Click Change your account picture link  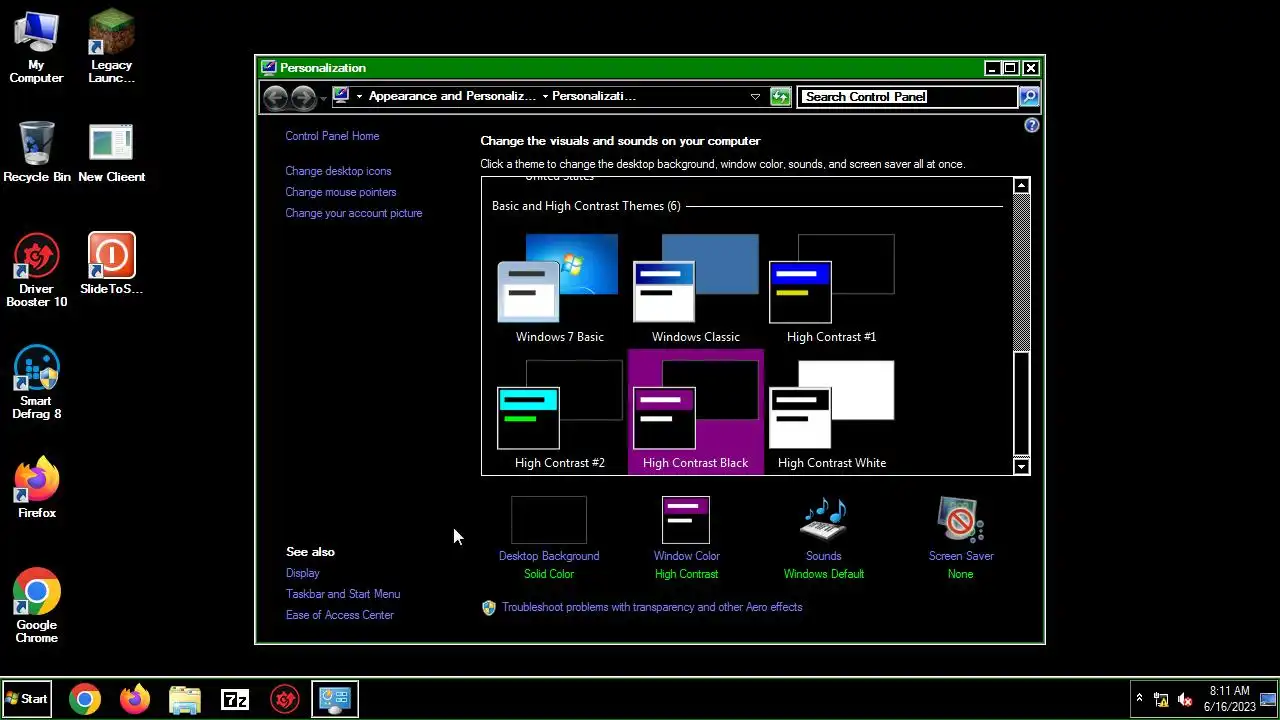pyautogui.click(x=353, y=213)
